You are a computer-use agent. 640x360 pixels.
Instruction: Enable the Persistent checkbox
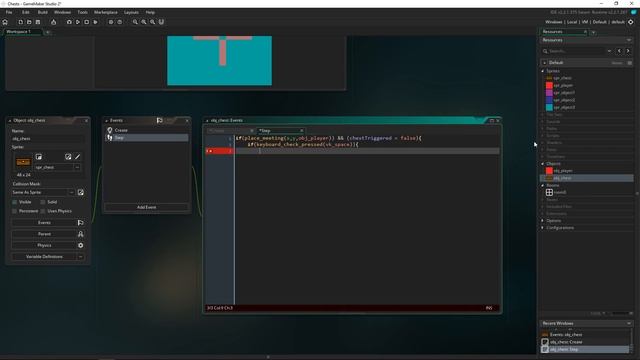(x=15, y=211)
